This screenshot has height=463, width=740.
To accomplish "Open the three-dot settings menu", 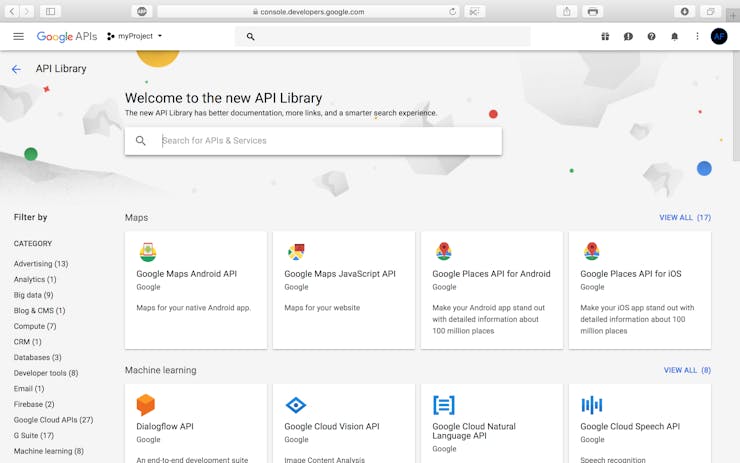I will [697, 36].
